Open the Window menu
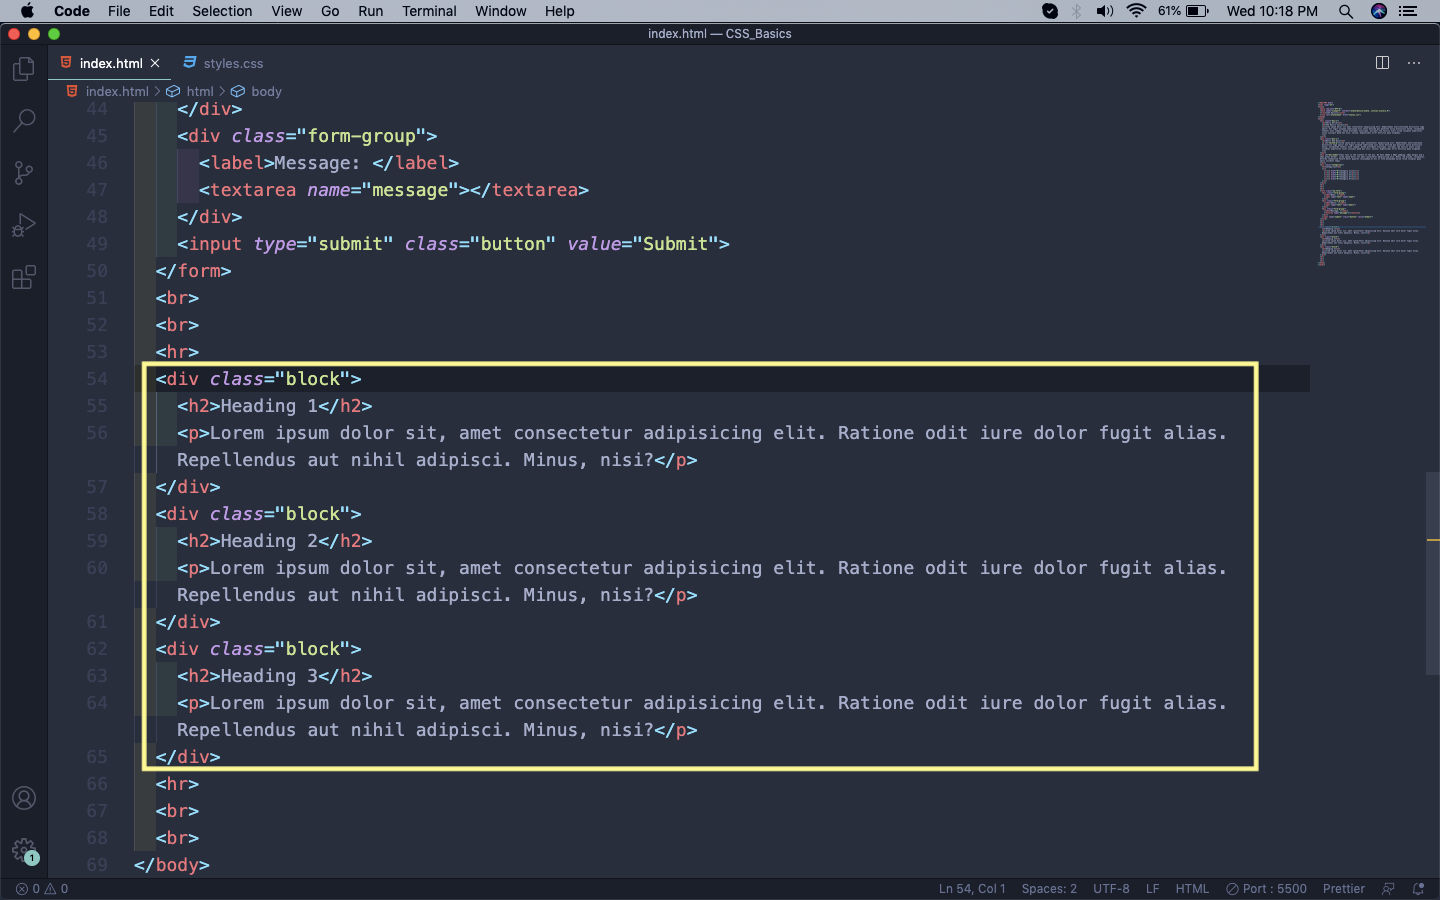 500,11
